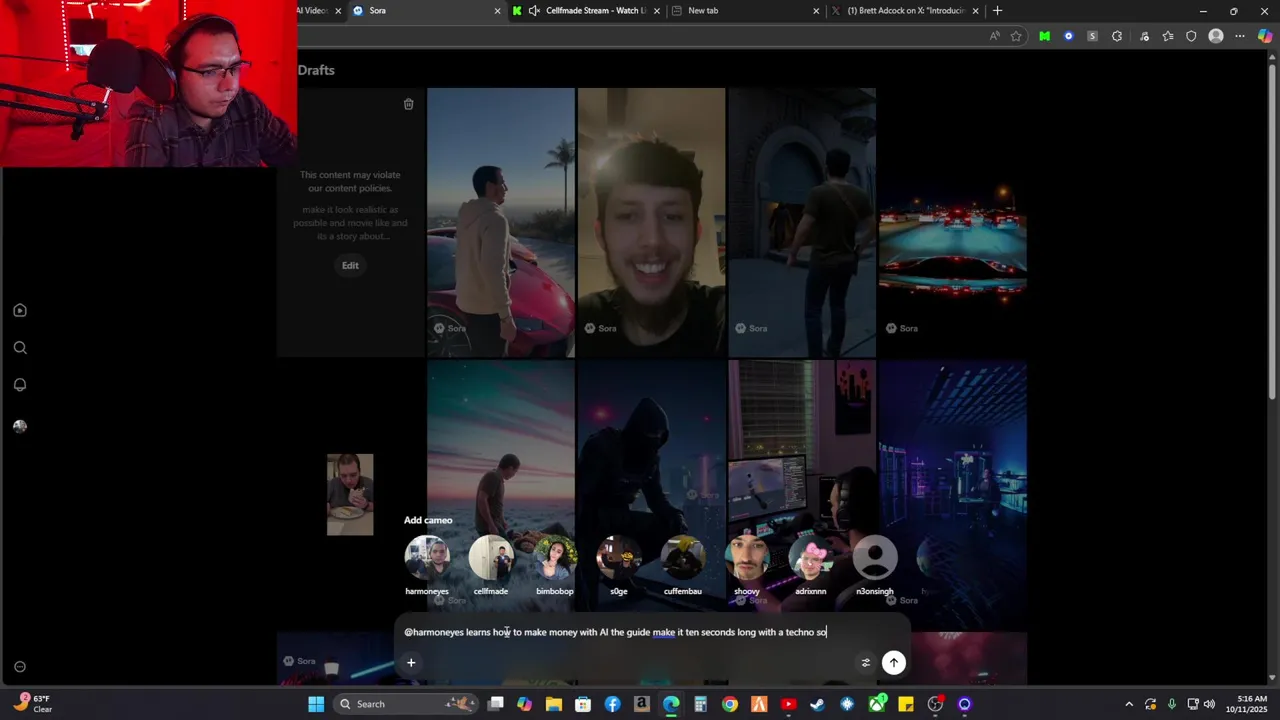Open File Explorer from the taskbar
This screenshot has height=720, width=1280.
click(x=553, y=704)
